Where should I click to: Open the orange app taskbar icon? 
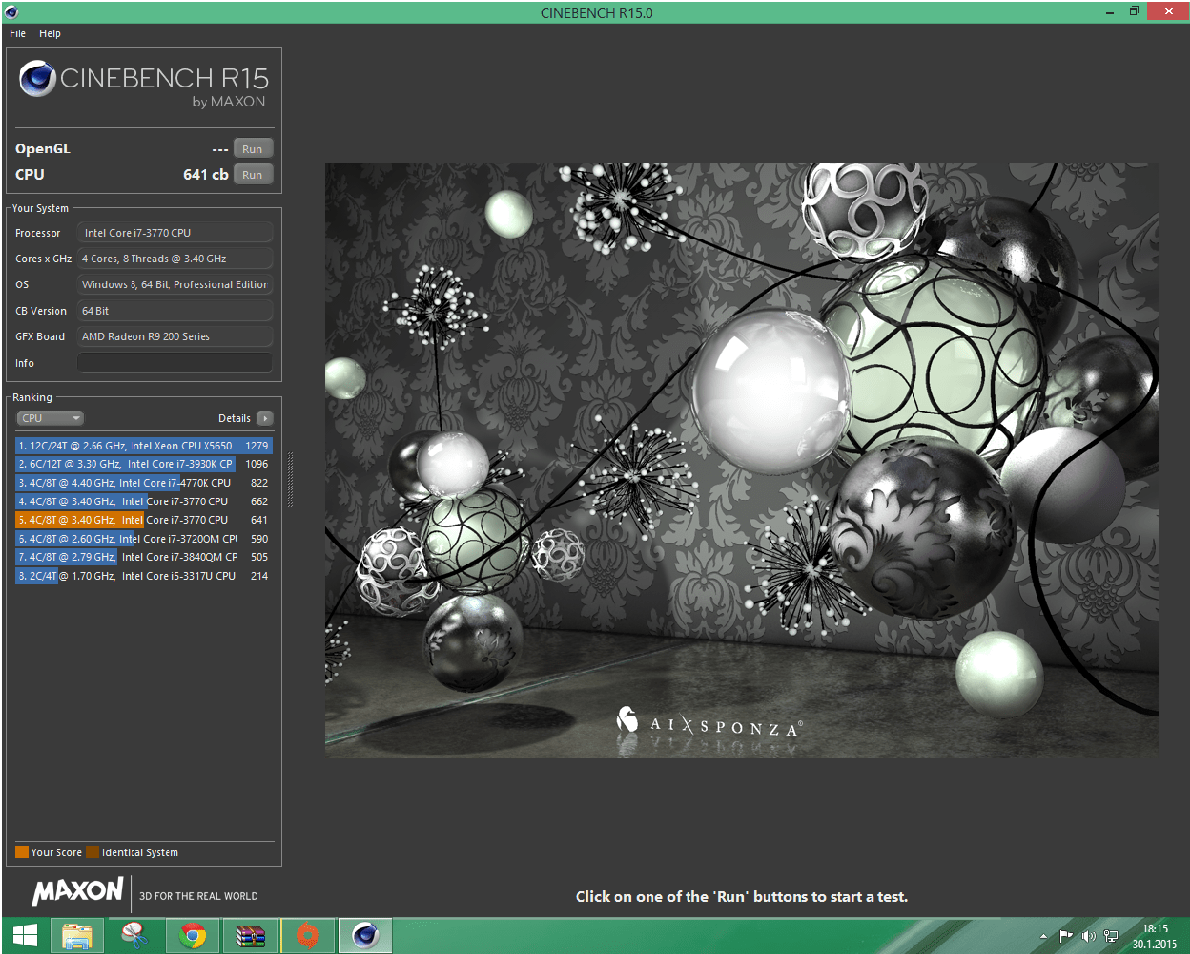307,936
